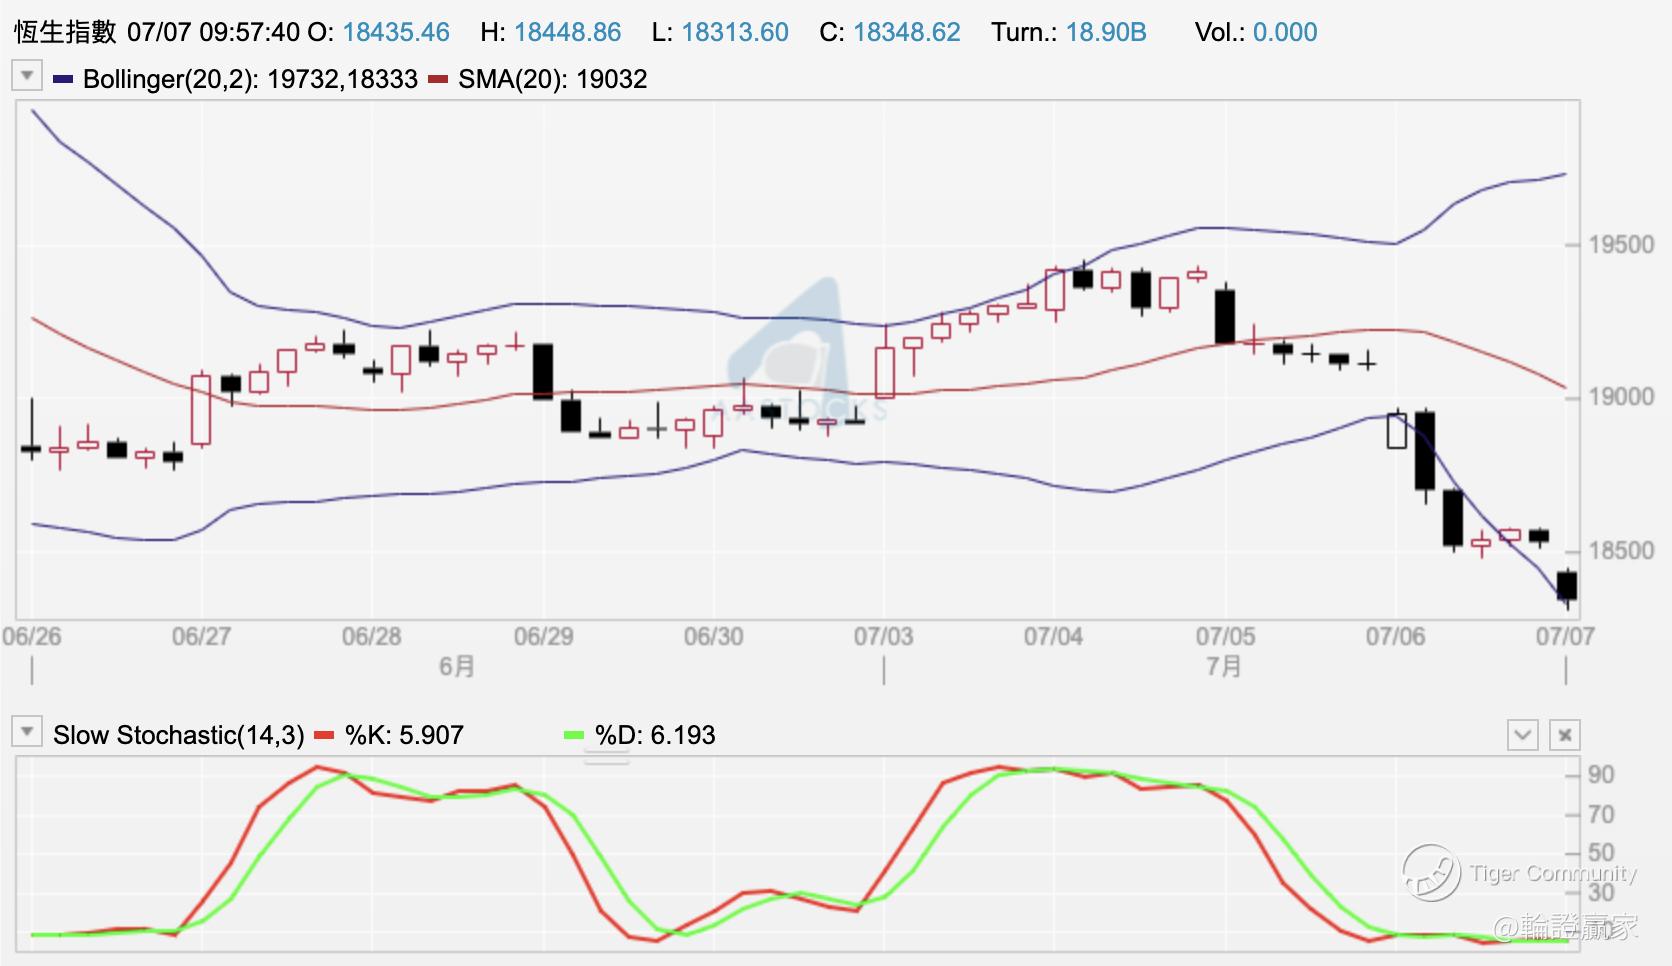Click the 06/30 date axis label
Viewport: 1672px width, 966px height.
(713, 636)
